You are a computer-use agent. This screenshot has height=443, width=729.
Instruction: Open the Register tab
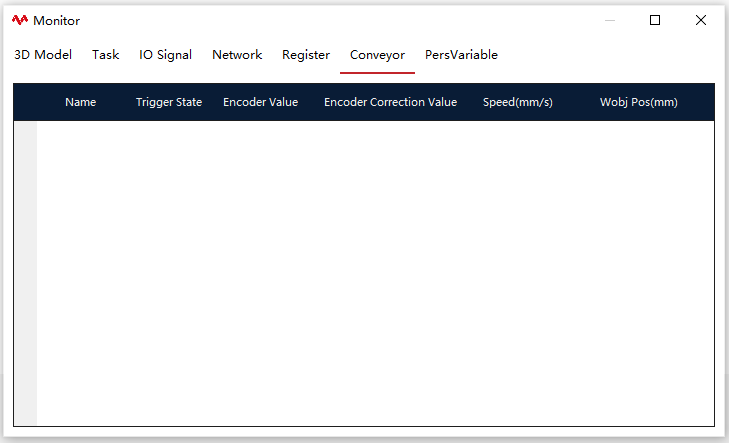pos(306,55)
